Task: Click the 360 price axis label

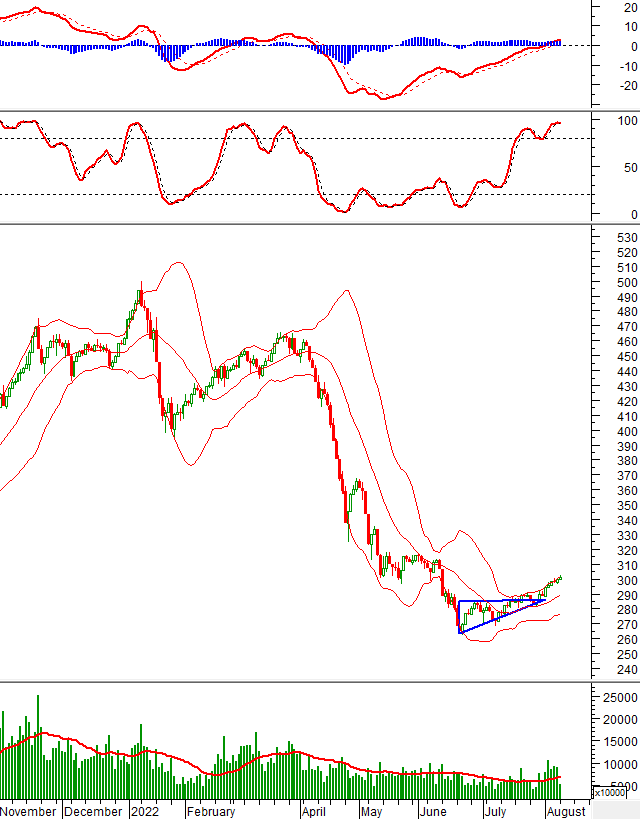Action: click(627, 490)
